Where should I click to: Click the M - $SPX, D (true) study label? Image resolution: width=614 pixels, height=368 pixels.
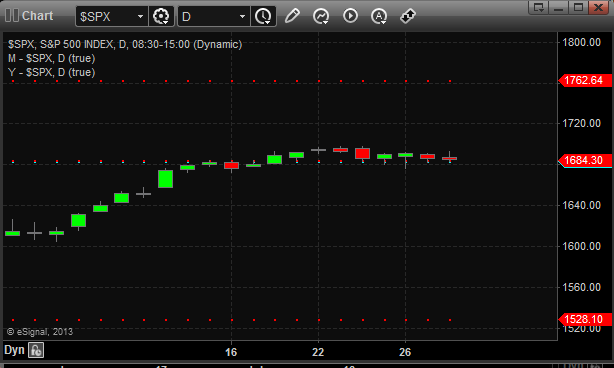point(52,58)
